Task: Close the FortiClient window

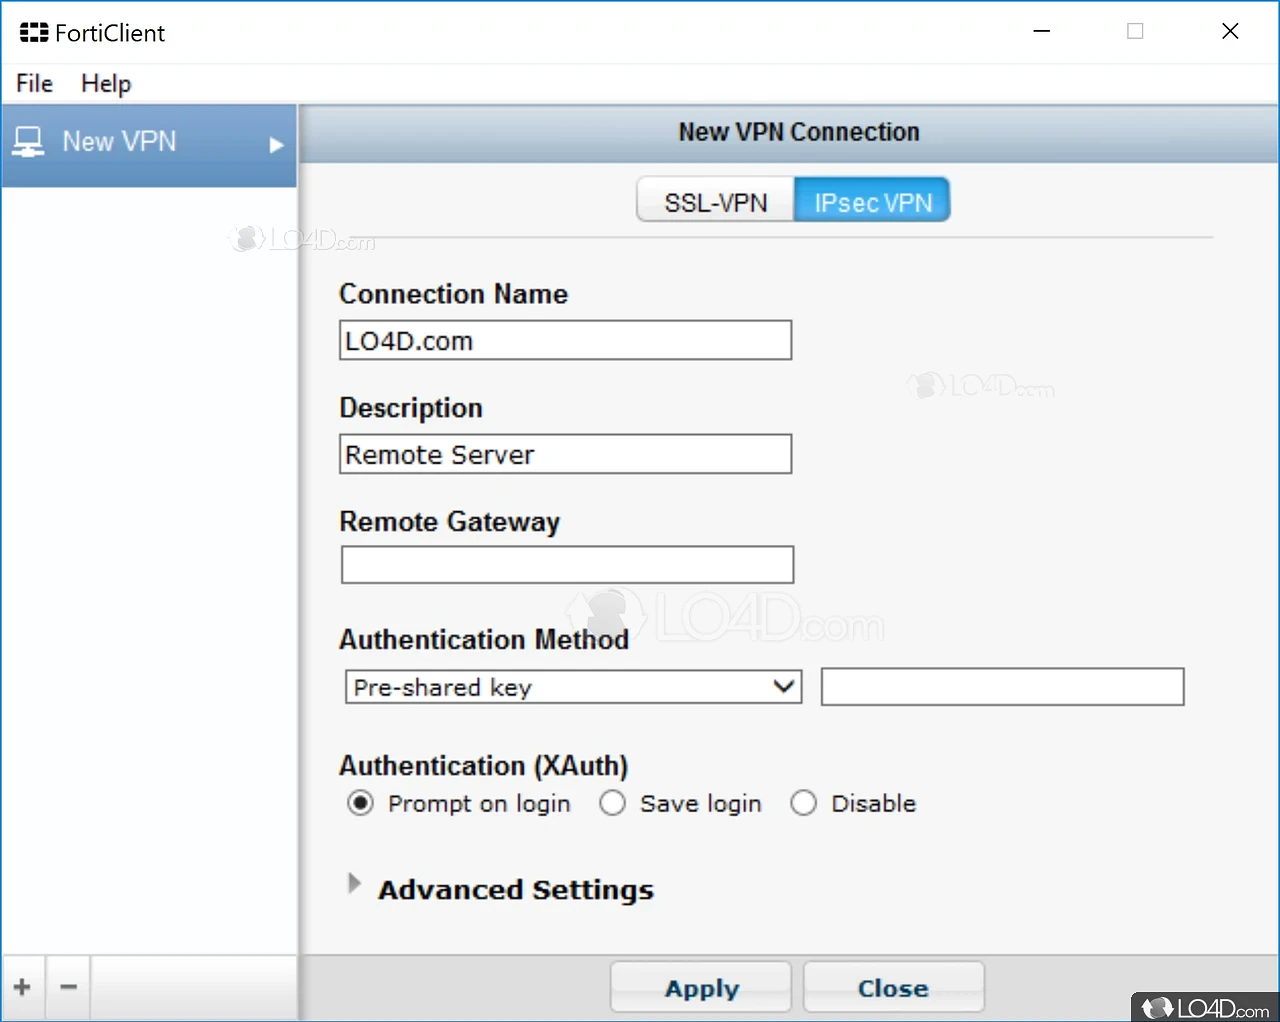Action: click(1230, 32)
